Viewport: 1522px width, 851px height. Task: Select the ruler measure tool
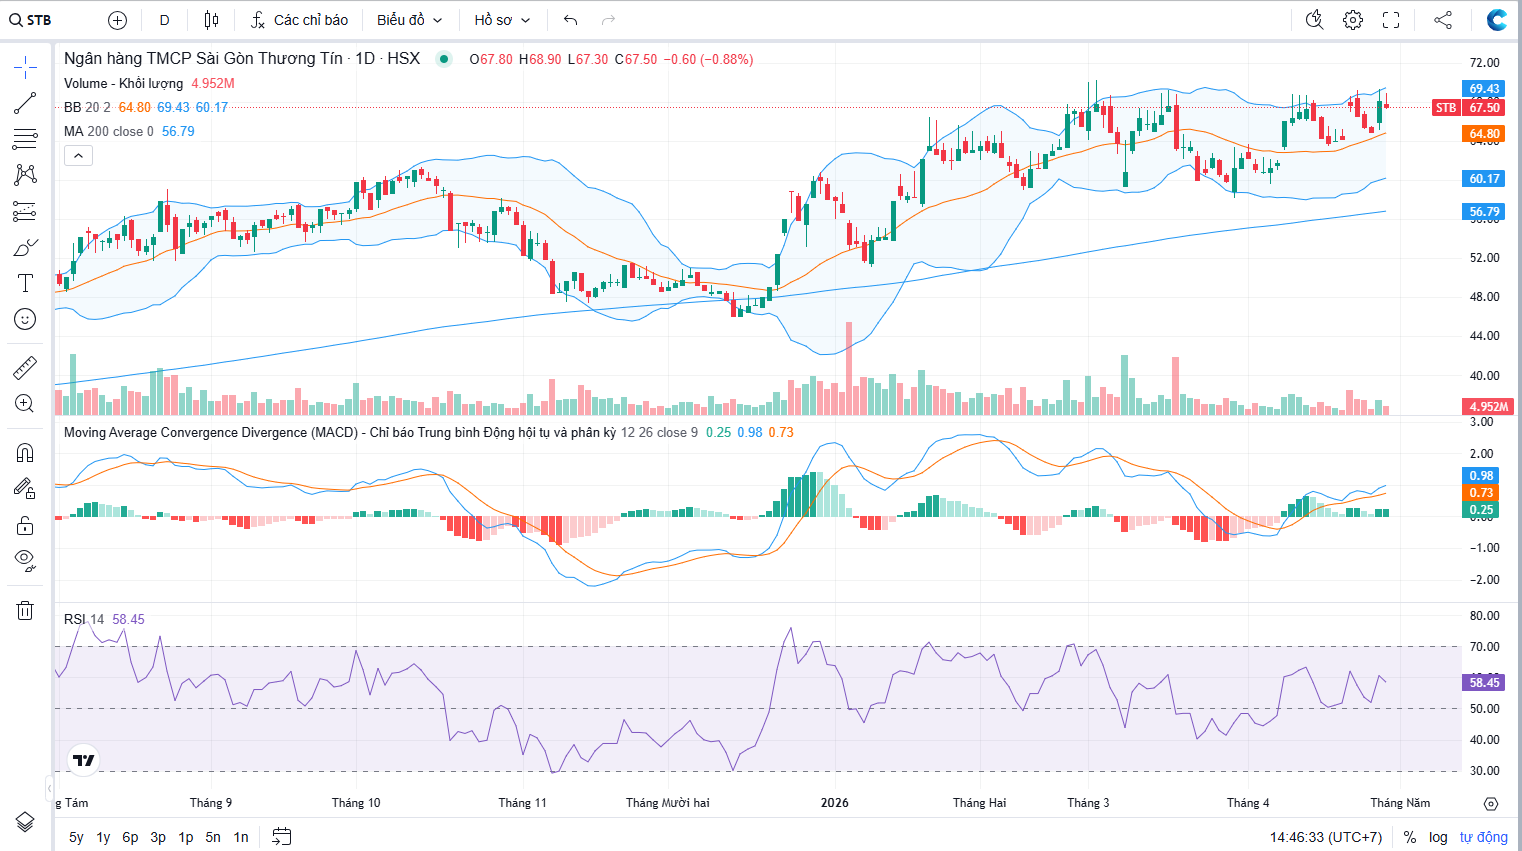(x=25, y=368)
